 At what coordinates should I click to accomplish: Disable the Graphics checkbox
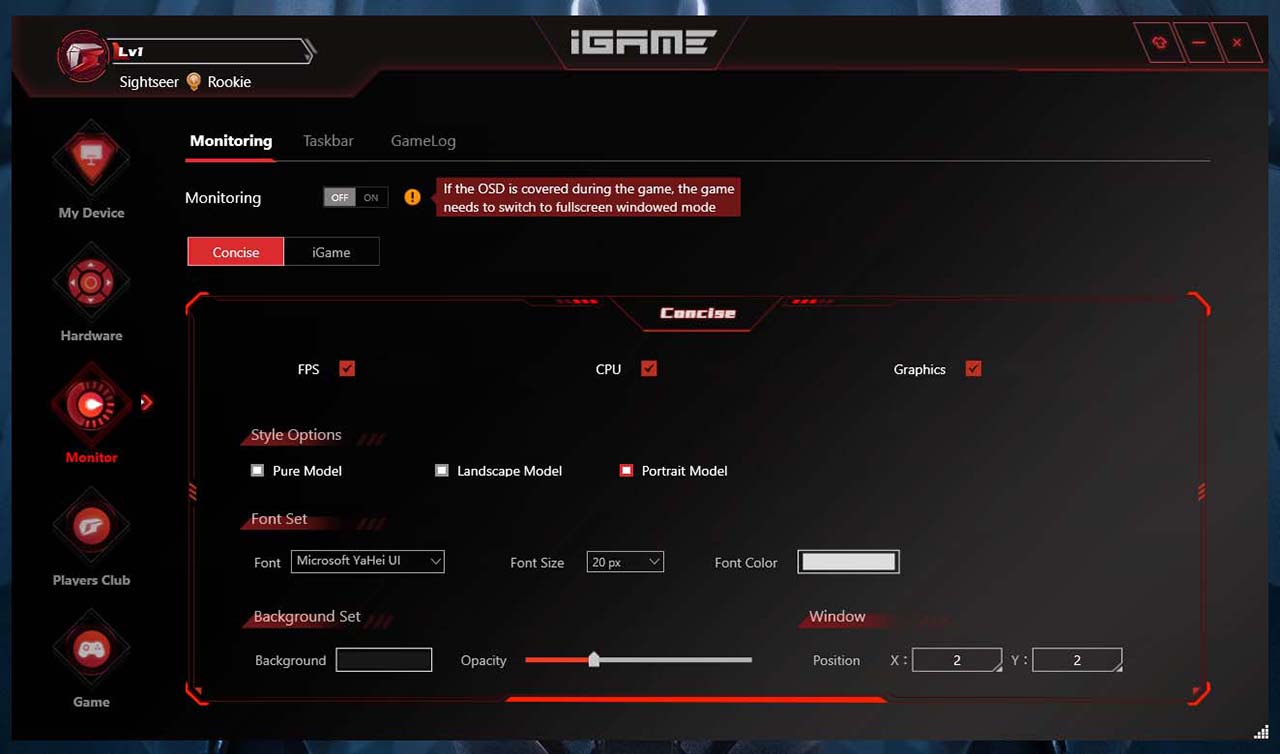[973, 368]
